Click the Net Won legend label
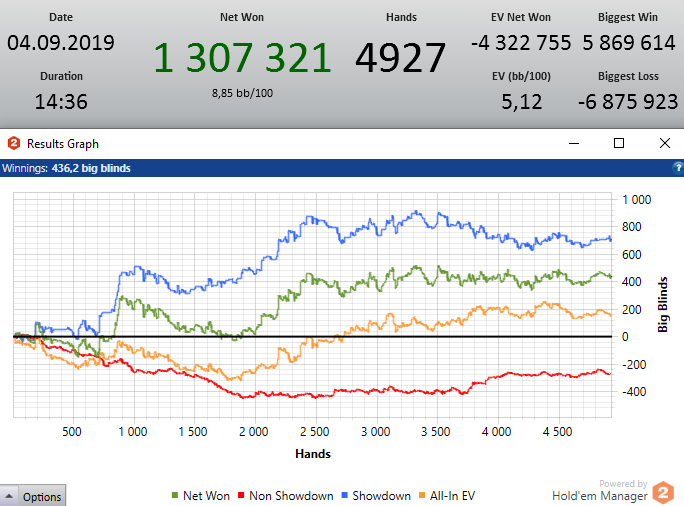Image resolution: width=684 pixels, height=506 pixels. [x=206, y=496]
